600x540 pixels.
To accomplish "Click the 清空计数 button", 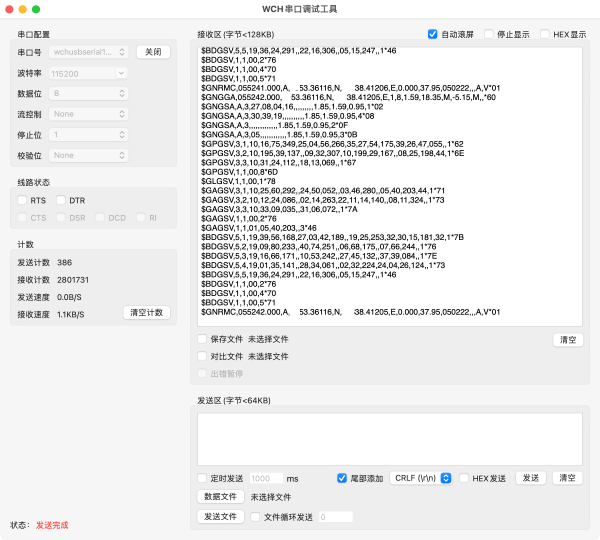I will point(147,313).
